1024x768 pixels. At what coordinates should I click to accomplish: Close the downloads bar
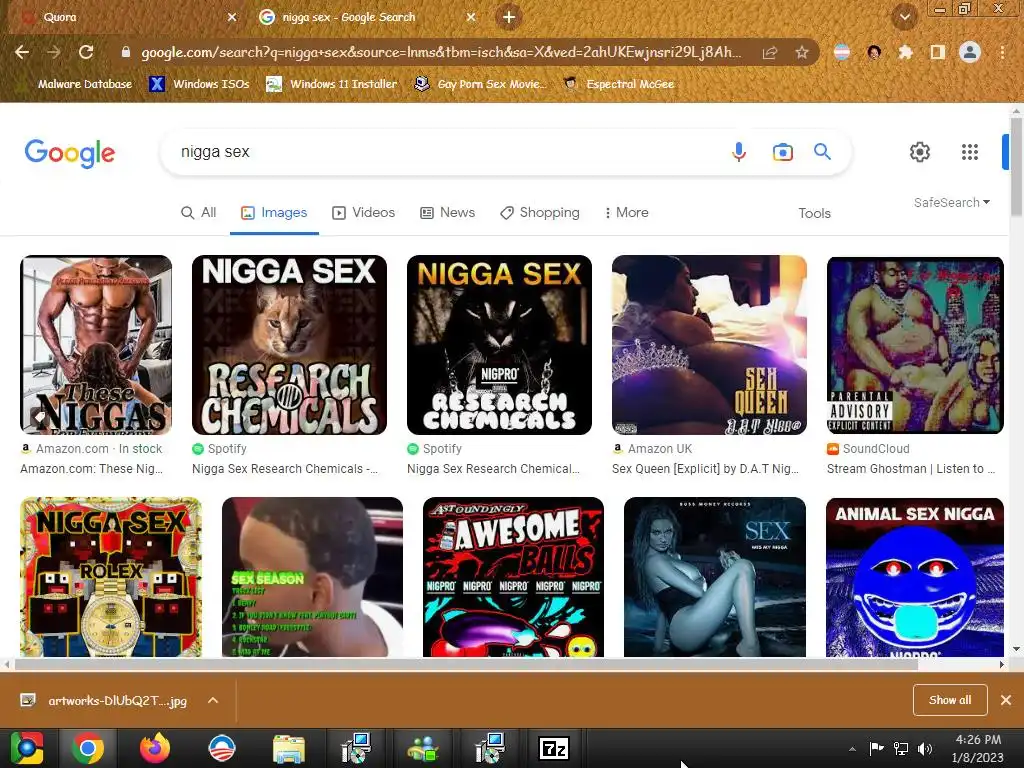pos(1006,700)
